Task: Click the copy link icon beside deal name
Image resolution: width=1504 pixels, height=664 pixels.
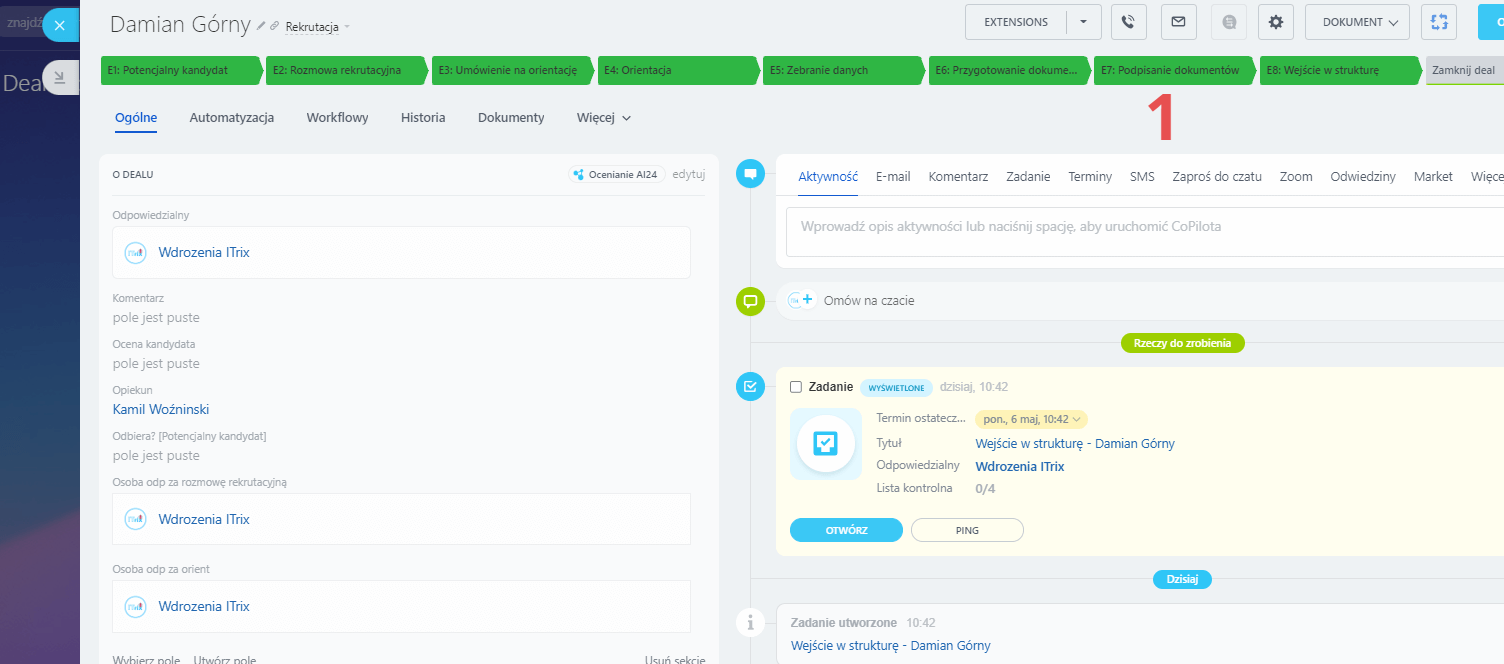Action: coord(274,26)
